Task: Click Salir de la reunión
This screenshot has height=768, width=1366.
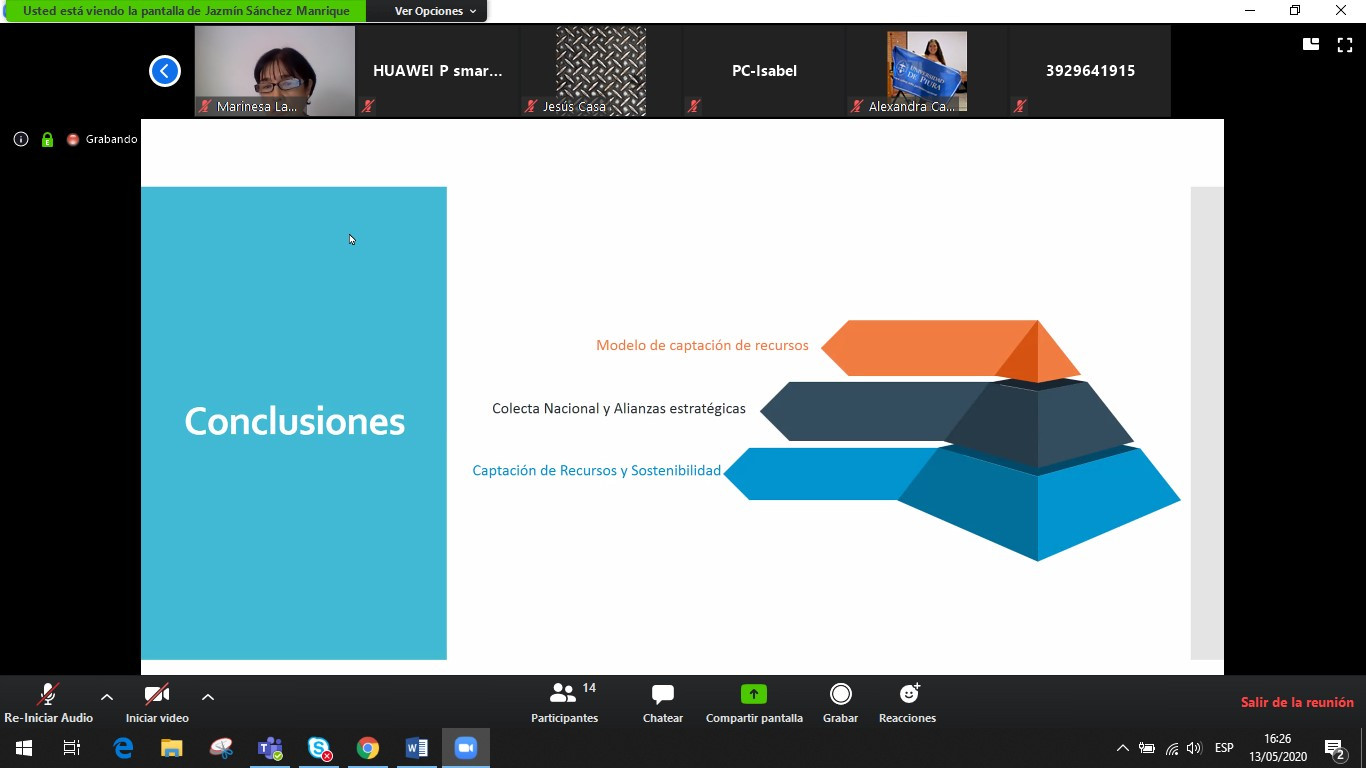Action: 1296,702
